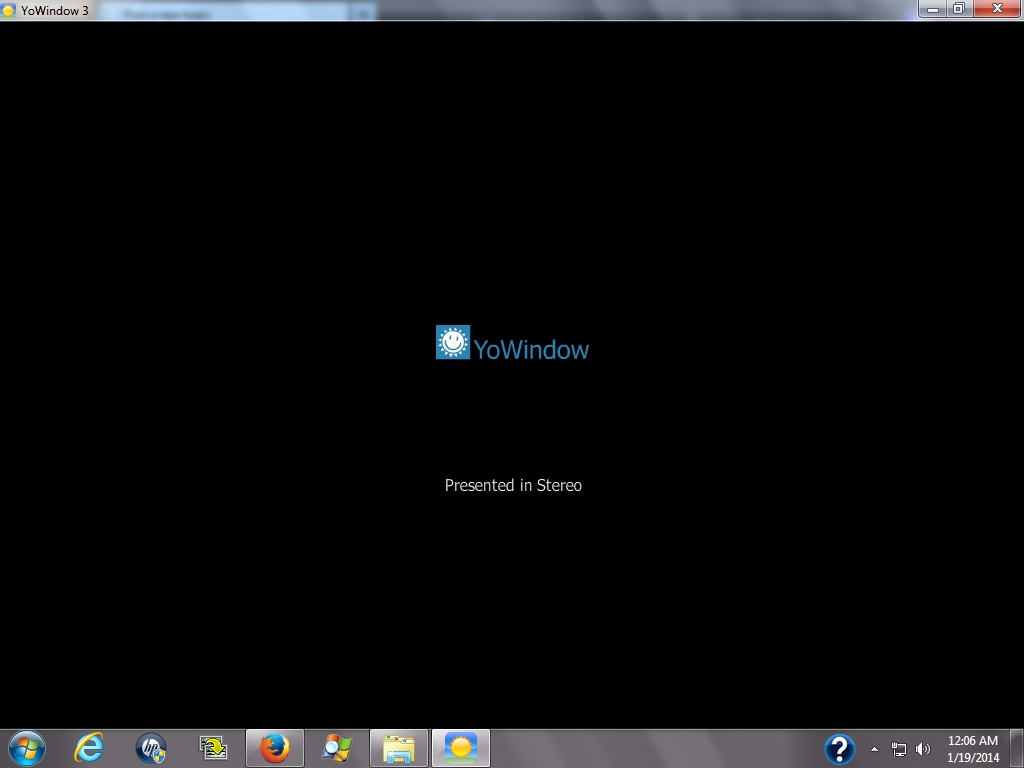1024x768 pixels.
Task: Open the Windows Start menu
Action: point(27,748)
